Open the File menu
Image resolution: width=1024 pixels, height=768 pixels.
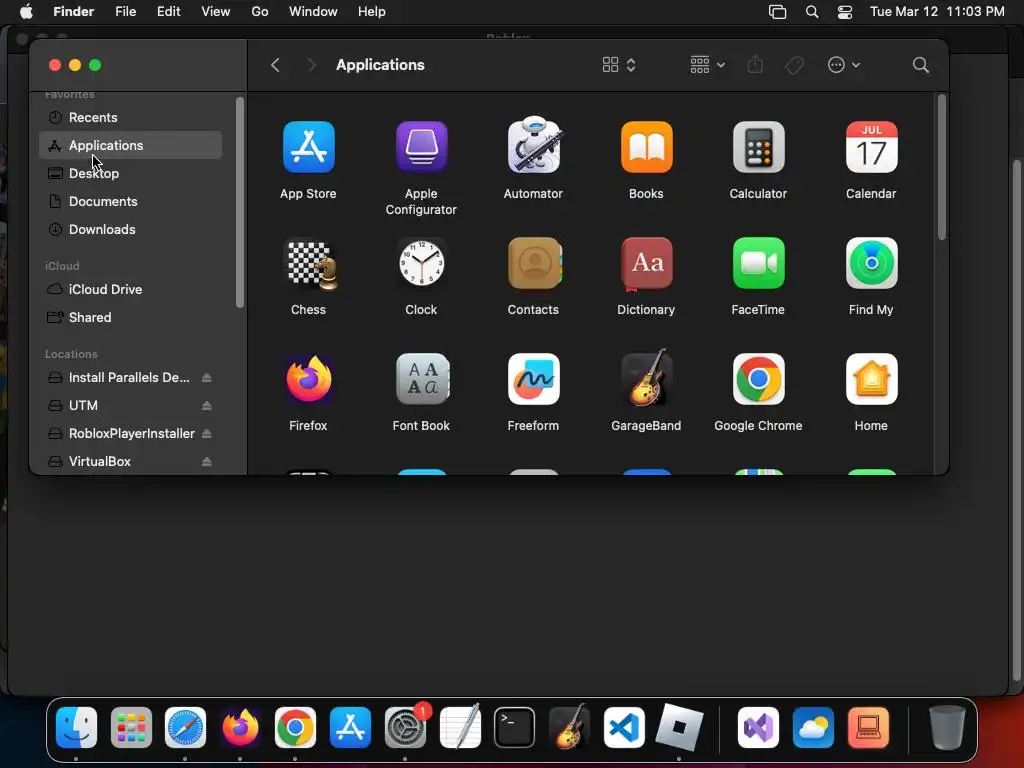pyautogui.click(x=125, y=11)
